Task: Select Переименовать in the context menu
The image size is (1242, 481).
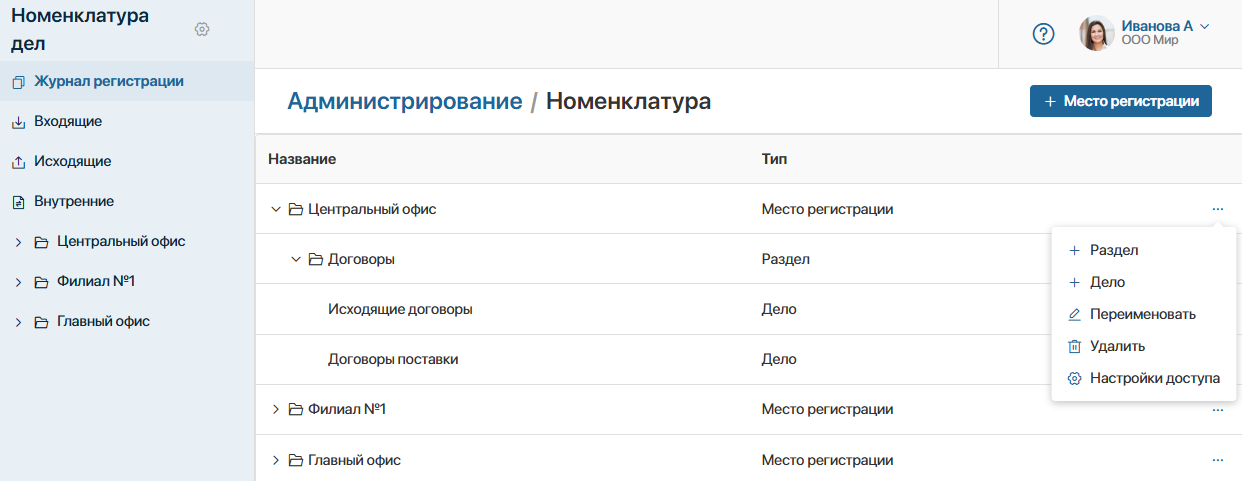Action: [1143, 314]
